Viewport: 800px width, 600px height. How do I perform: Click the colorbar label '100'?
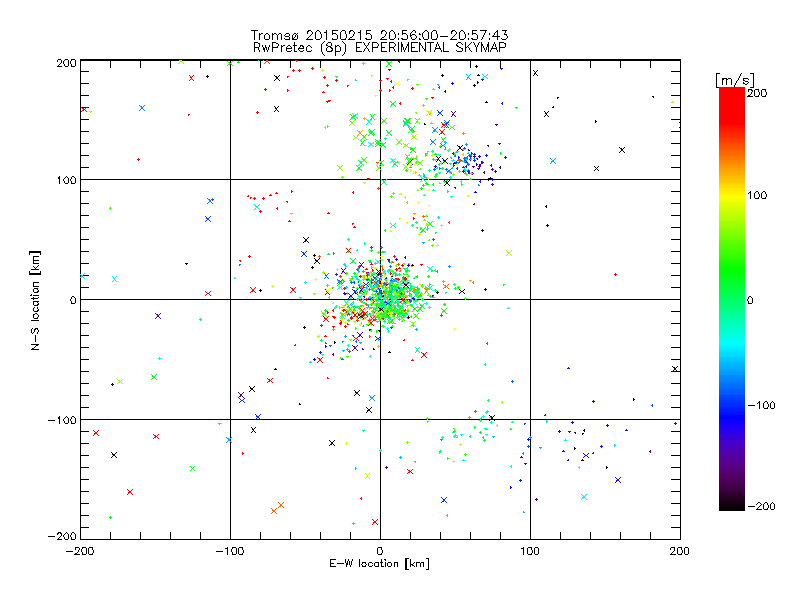757,195
